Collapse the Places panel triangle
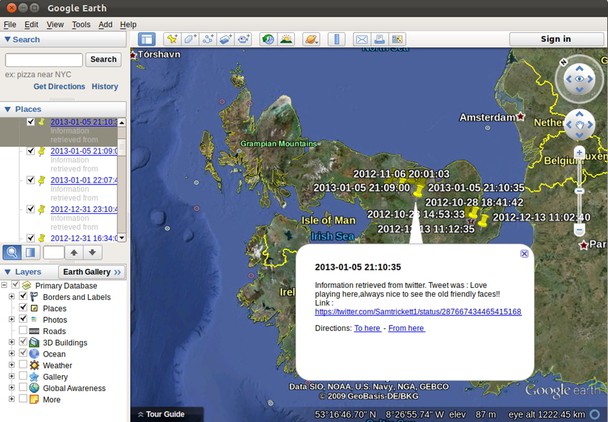 7,109
